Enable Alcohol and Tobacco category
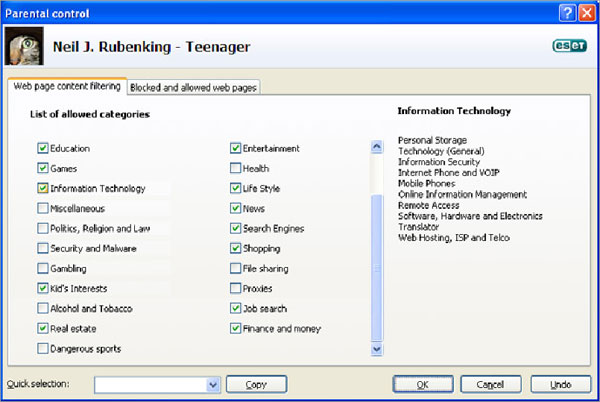 coord(42,308)
